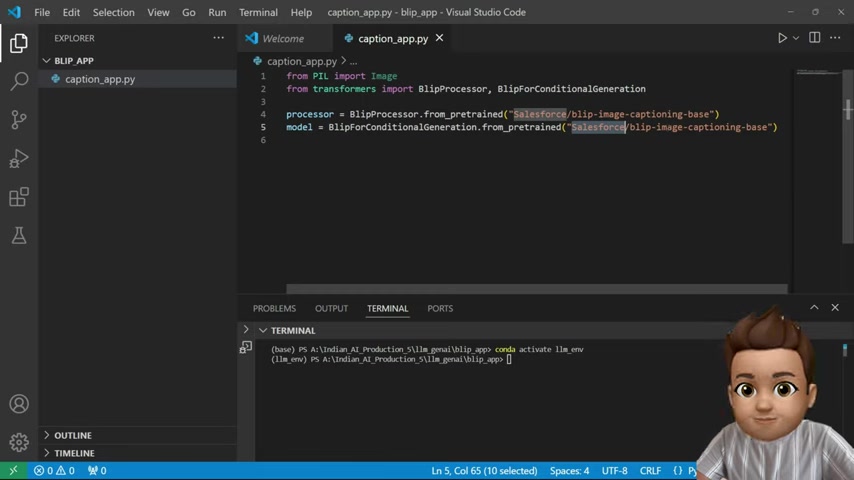Click the editor horizontal scrollbar

(536, 289)
